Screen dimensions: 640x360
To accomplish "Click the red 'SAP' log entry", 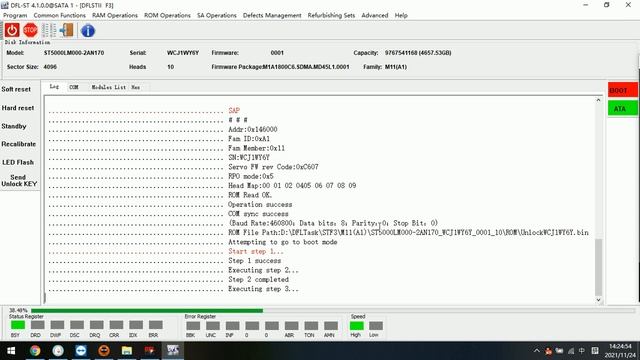I will point(234,110).
